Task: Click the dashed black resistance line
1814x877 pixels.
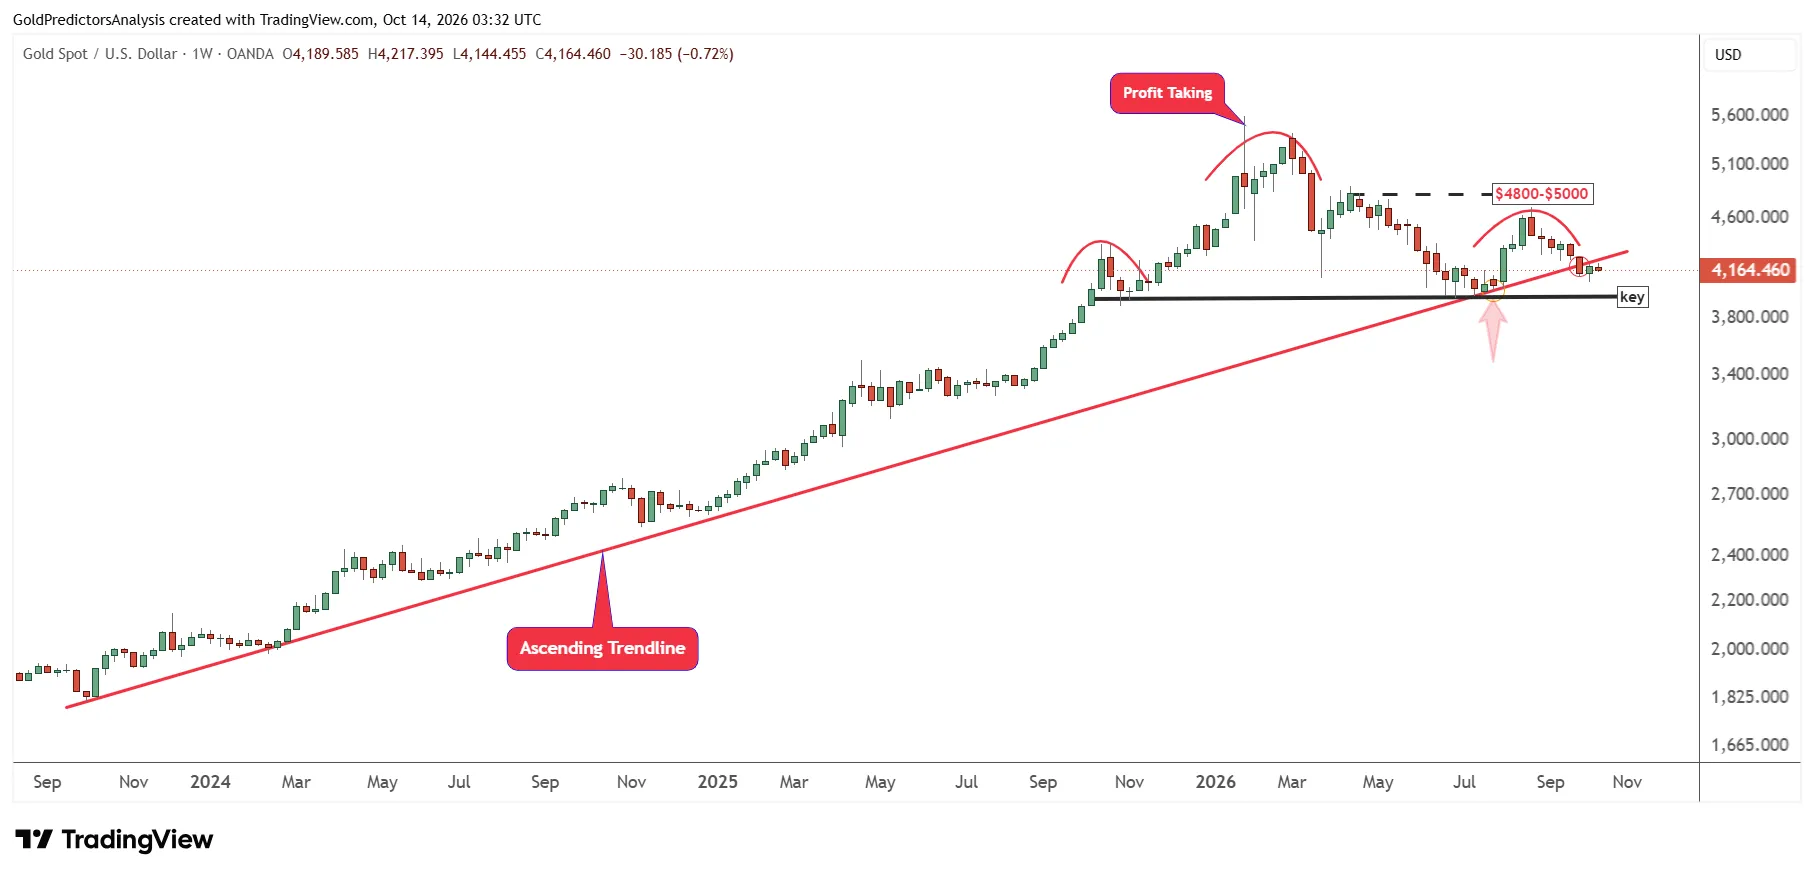Action: point(1420,195)
